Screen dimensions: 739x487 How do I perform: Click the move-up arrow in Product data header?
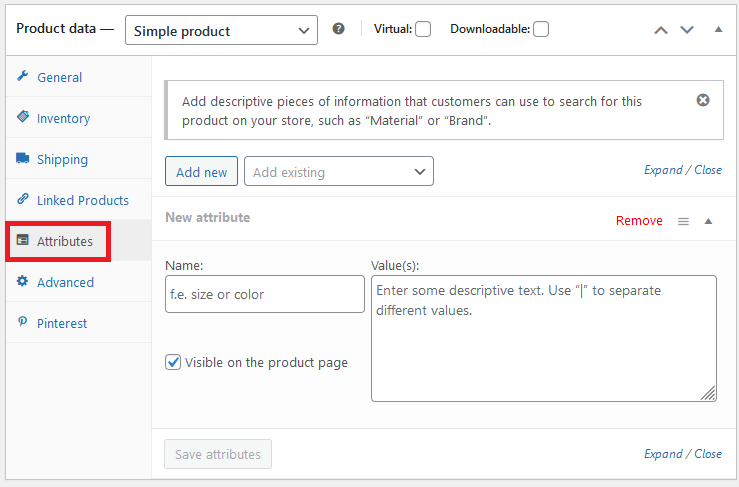[x=661, y=30]
